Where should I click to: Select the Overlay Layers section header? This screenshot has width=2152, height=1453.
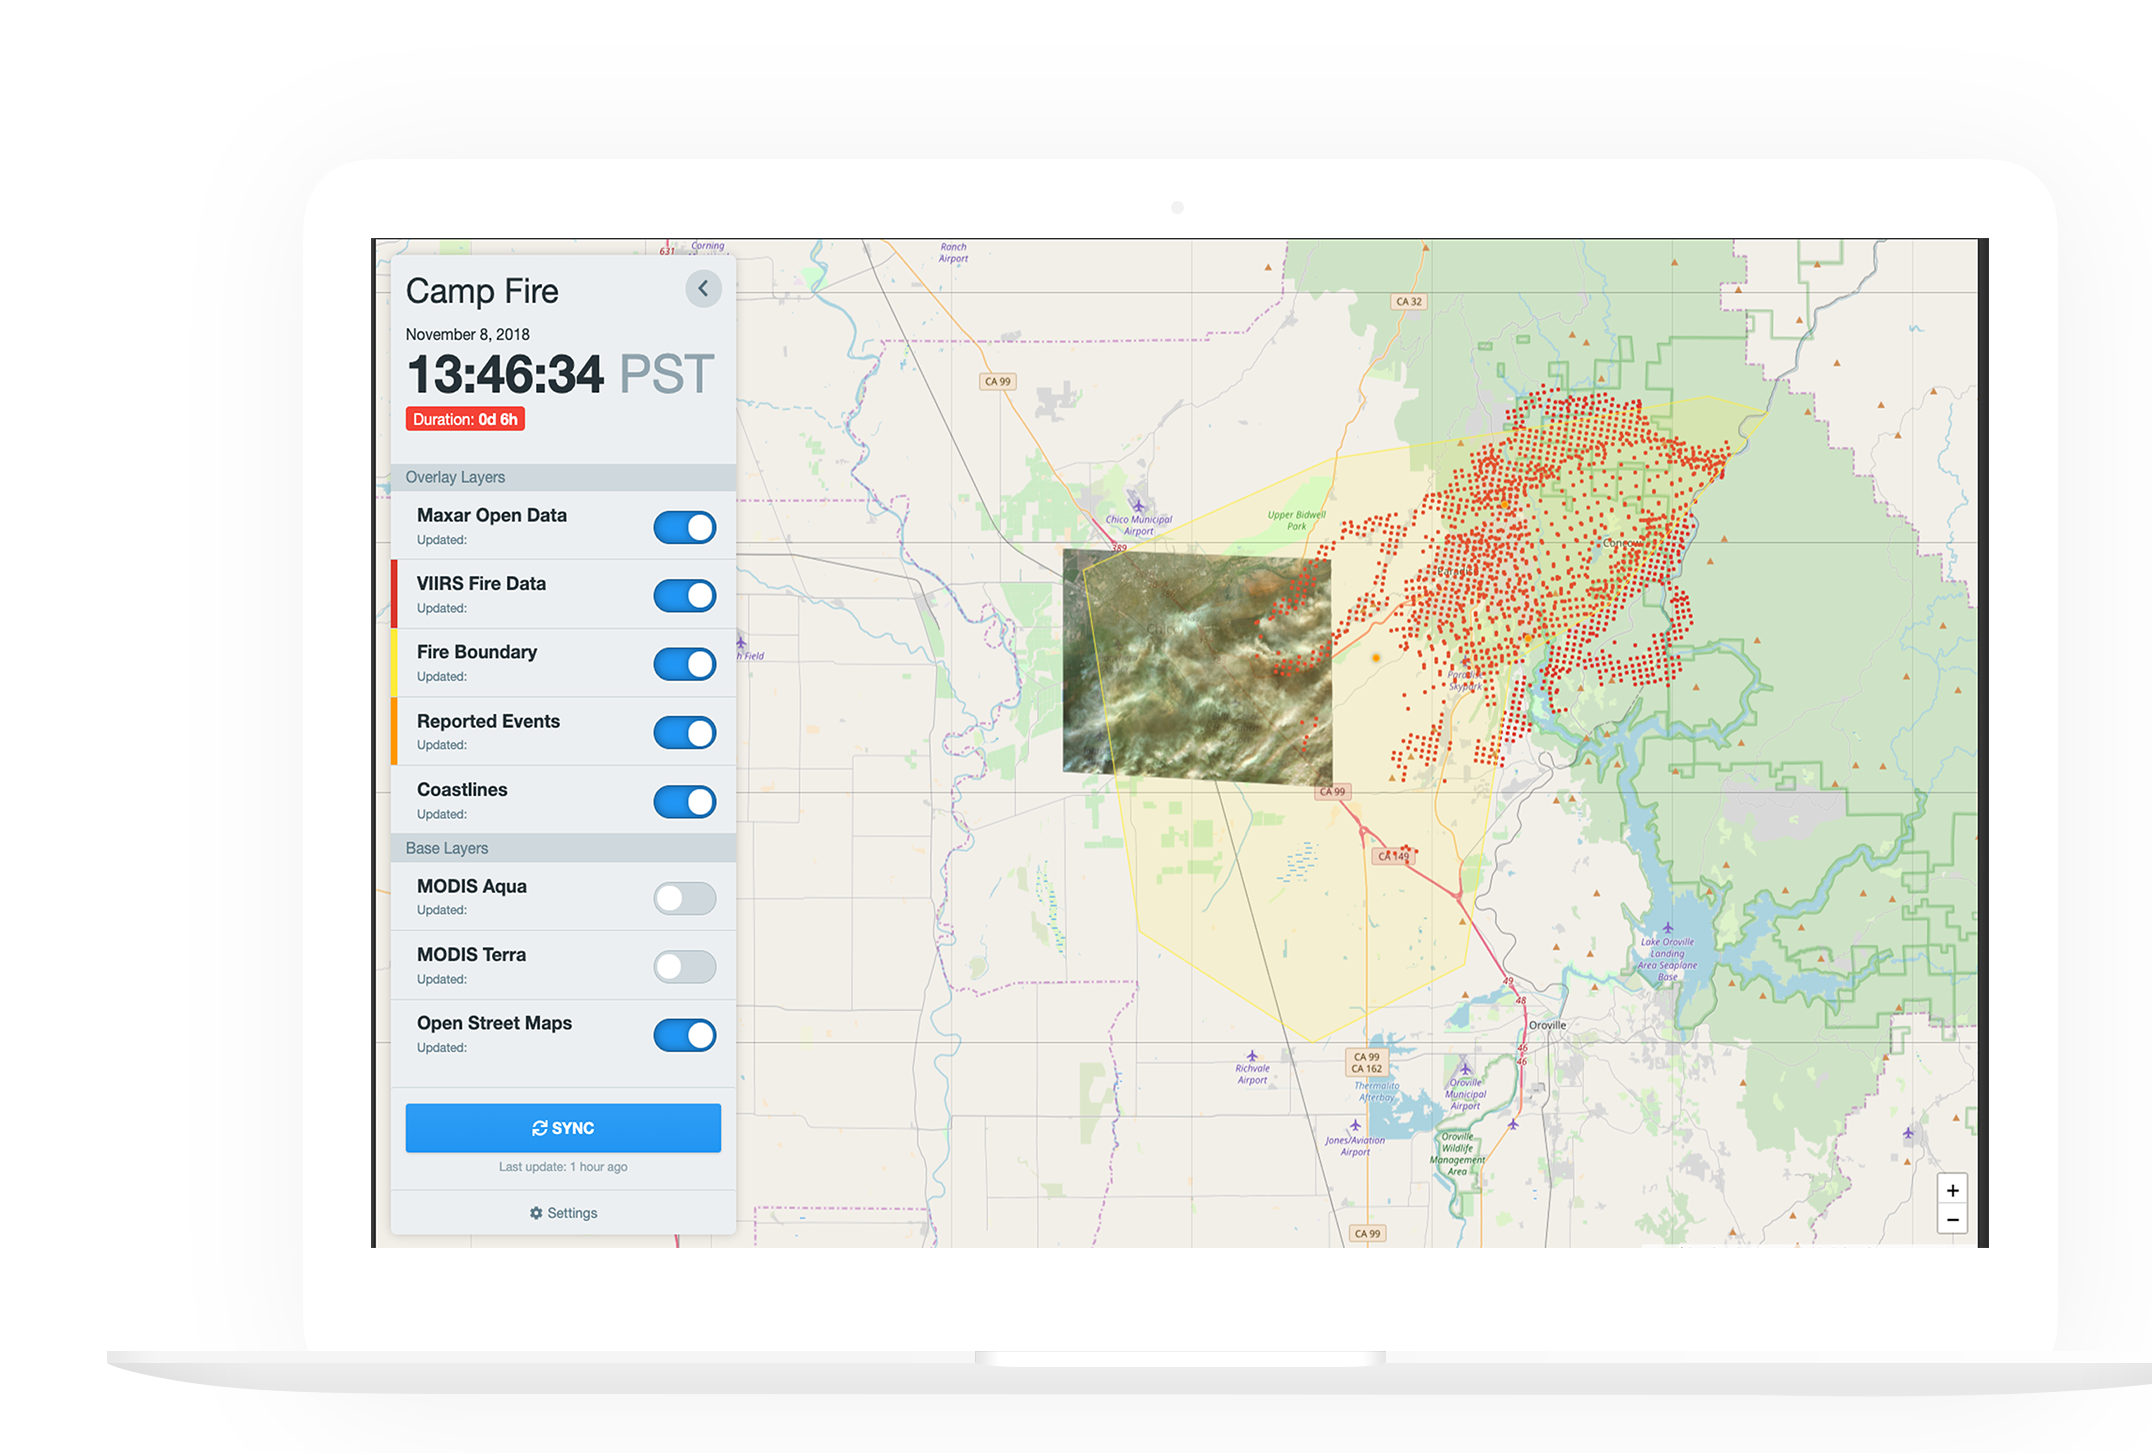(563, 477)
